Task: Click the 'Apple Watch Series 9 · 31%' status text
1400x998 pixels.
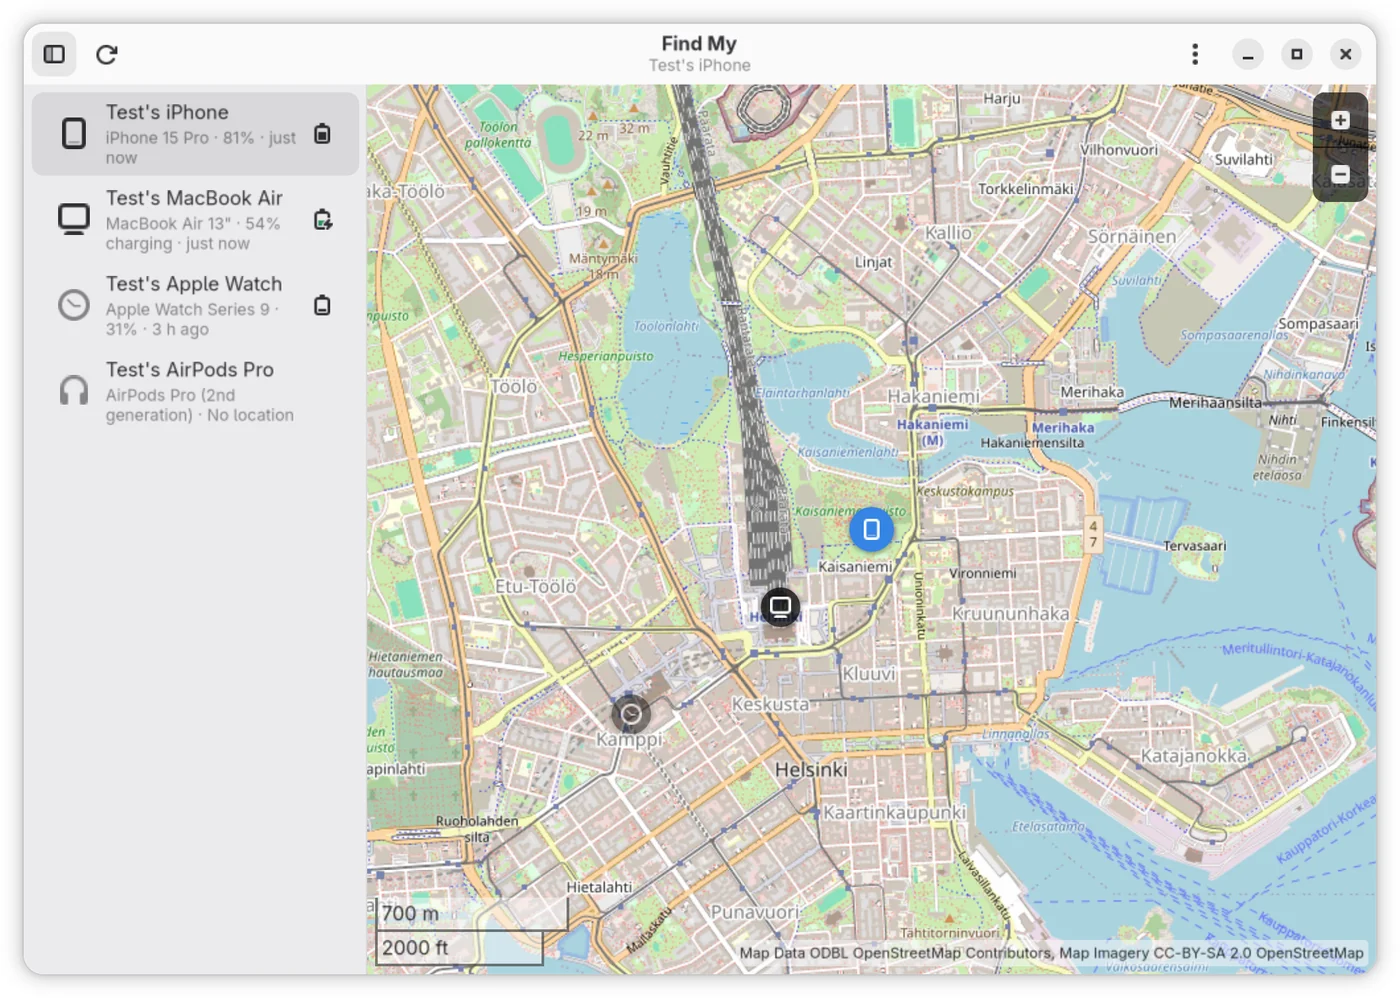Action: tap(192, 319)
